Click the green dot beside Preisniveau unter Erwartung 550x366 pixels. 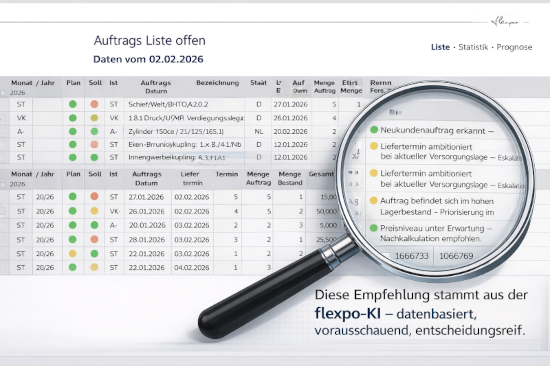374,228
